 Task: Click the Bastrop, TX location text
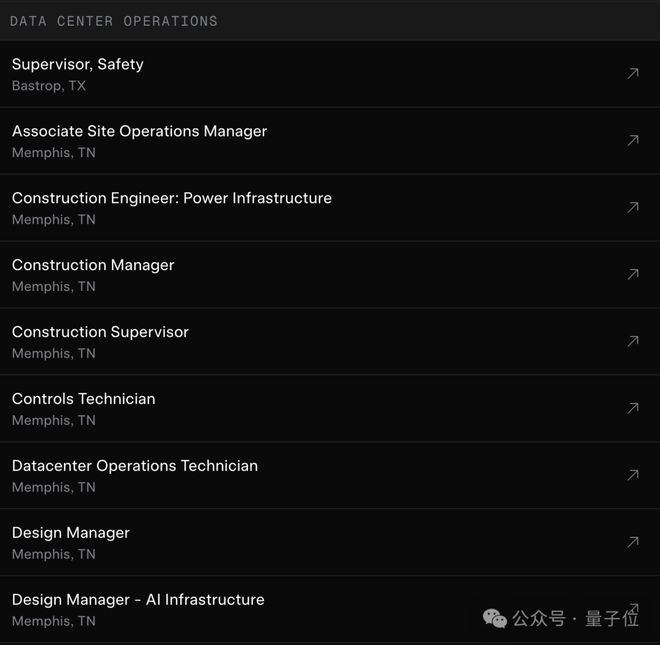click(49, 86)
